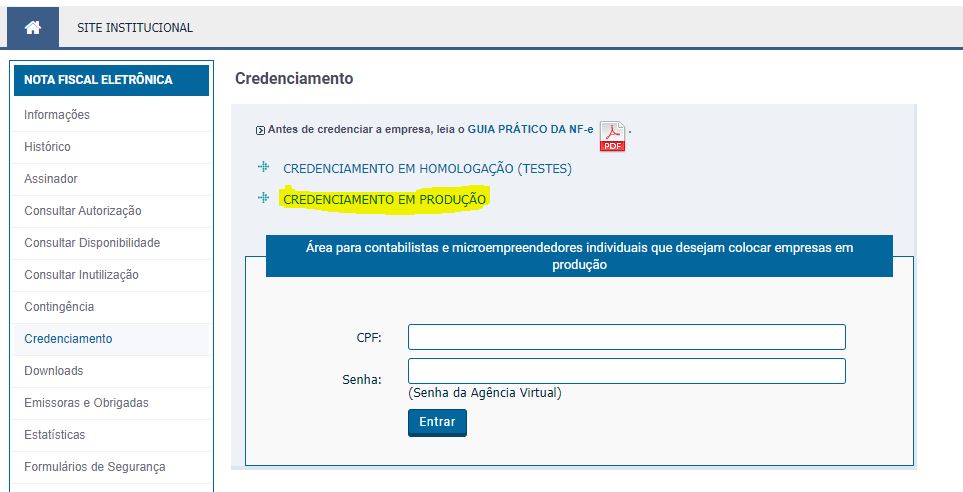Open the Site Institucional tab
Image resolution: width=963 pixels, height=492 pixels.
(x=135, y=28)
